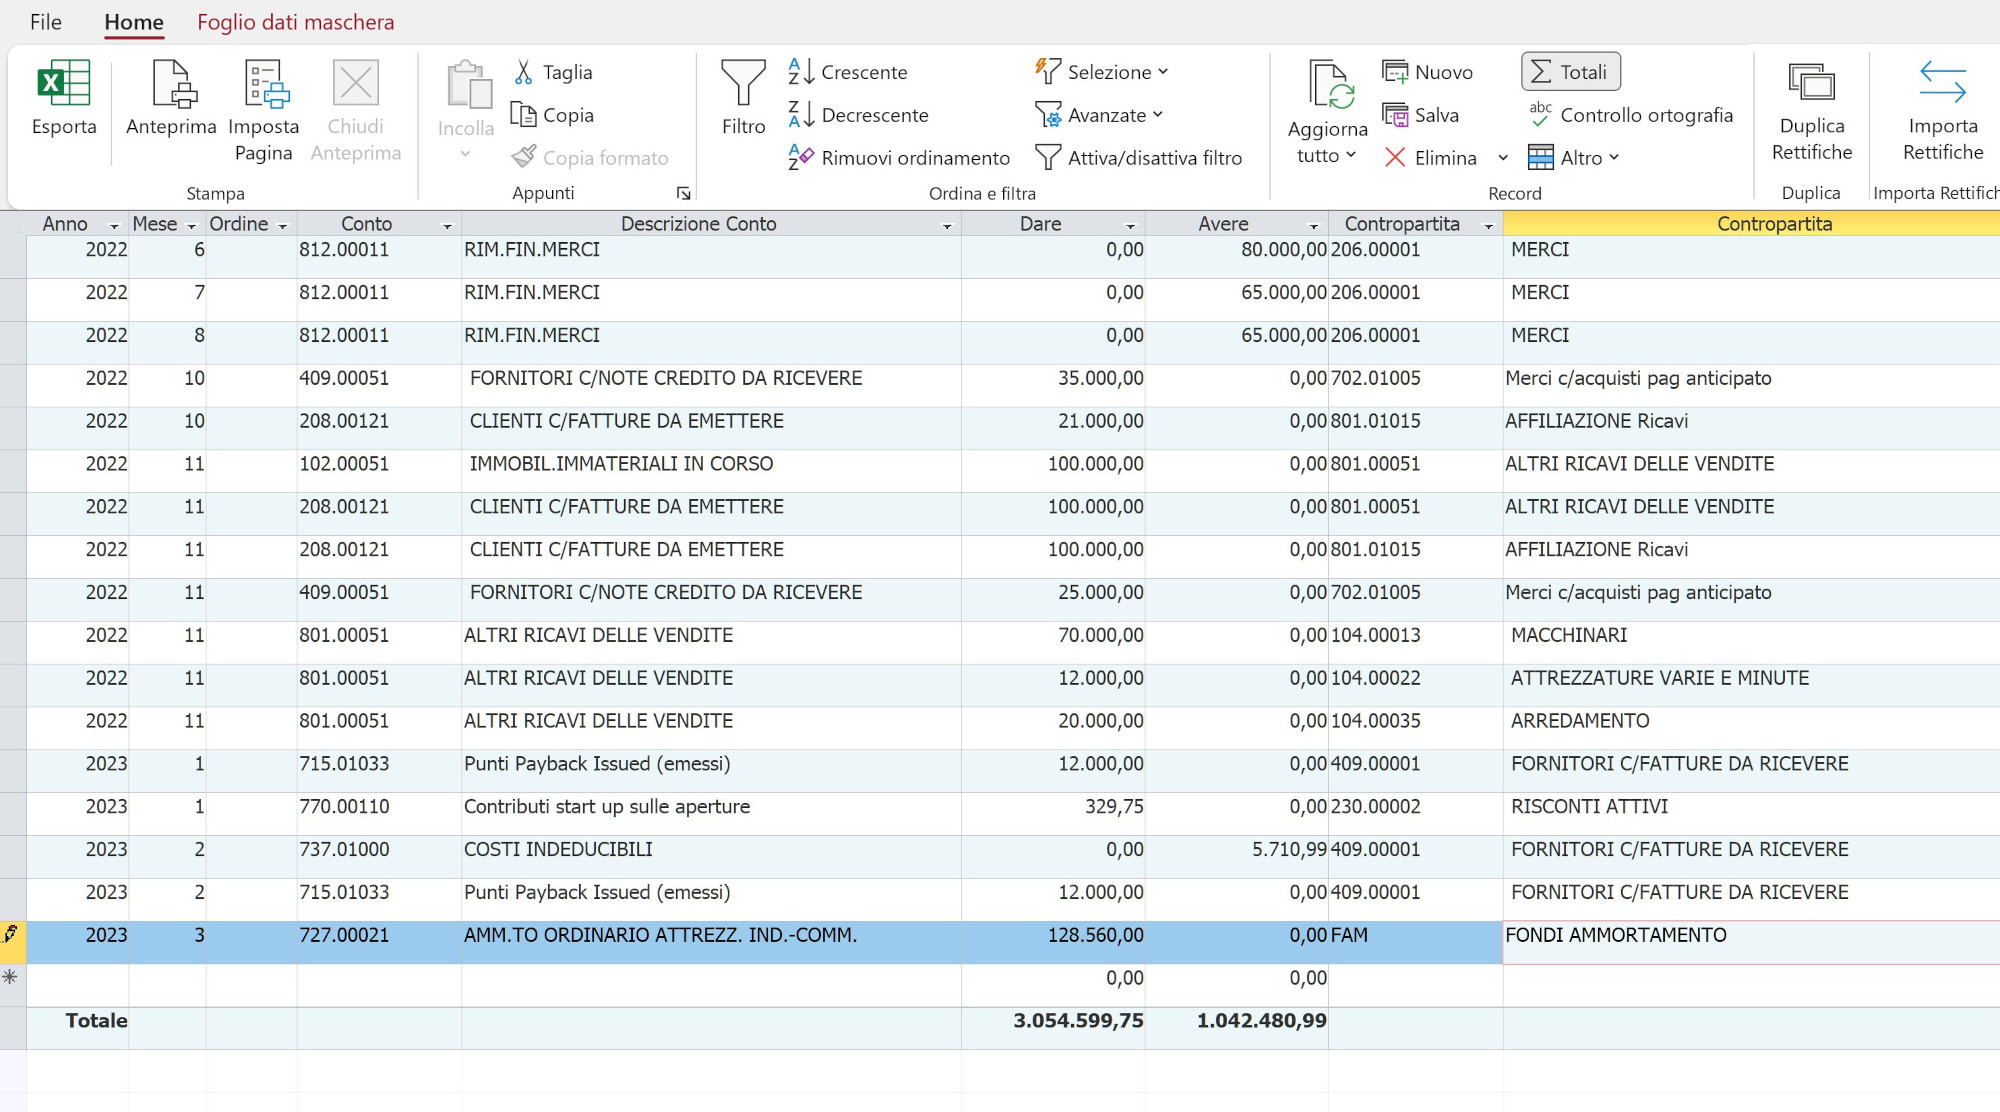Toggle the Totali row button

coord(1571,72)
